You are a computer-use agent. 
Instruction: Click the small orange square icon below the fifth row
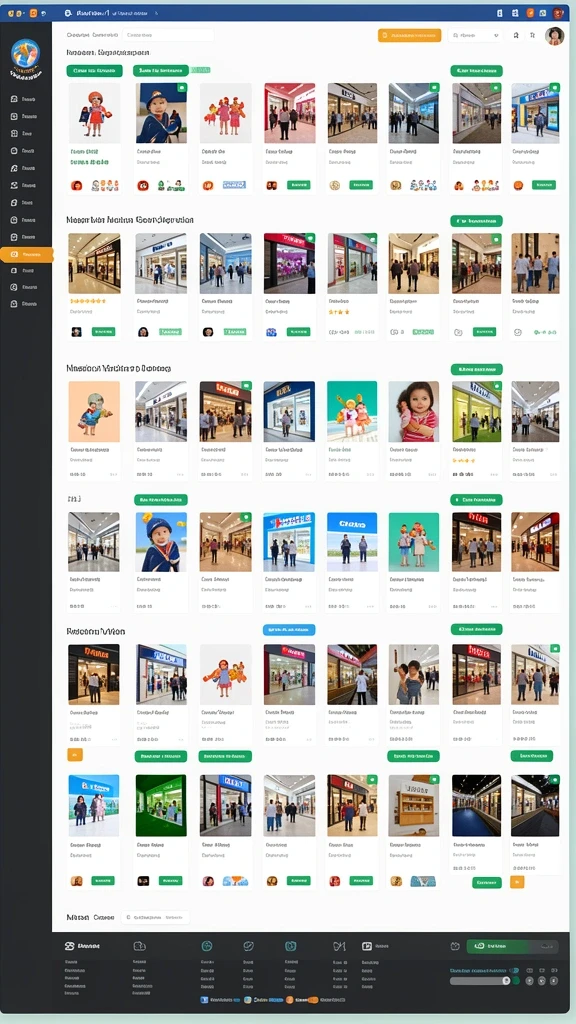pyautogui.click(x=75, y=755)
